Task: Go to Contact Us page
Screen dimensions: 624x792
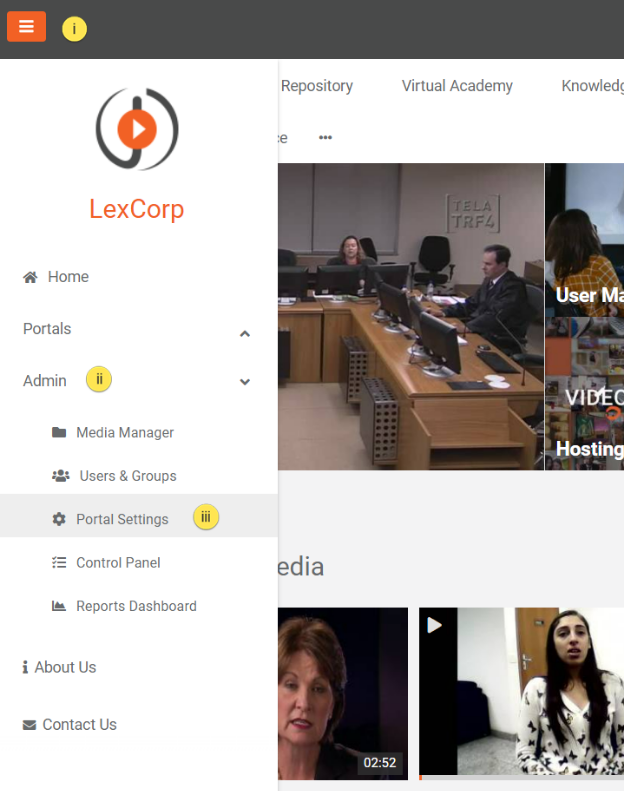Action: (x=80, y=725)
